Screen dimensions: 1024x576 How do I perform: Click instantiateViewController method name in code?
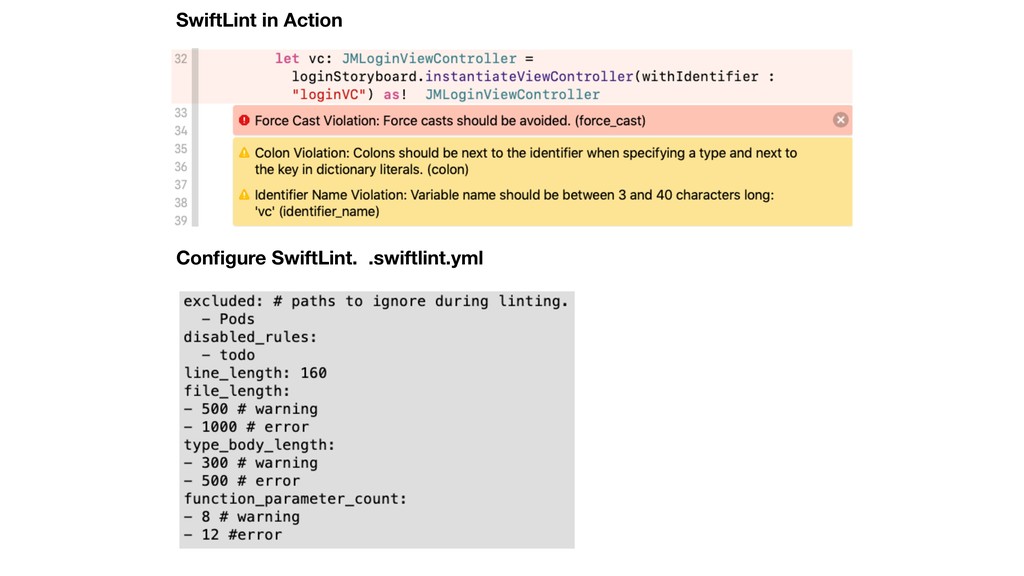coord(530,76)
